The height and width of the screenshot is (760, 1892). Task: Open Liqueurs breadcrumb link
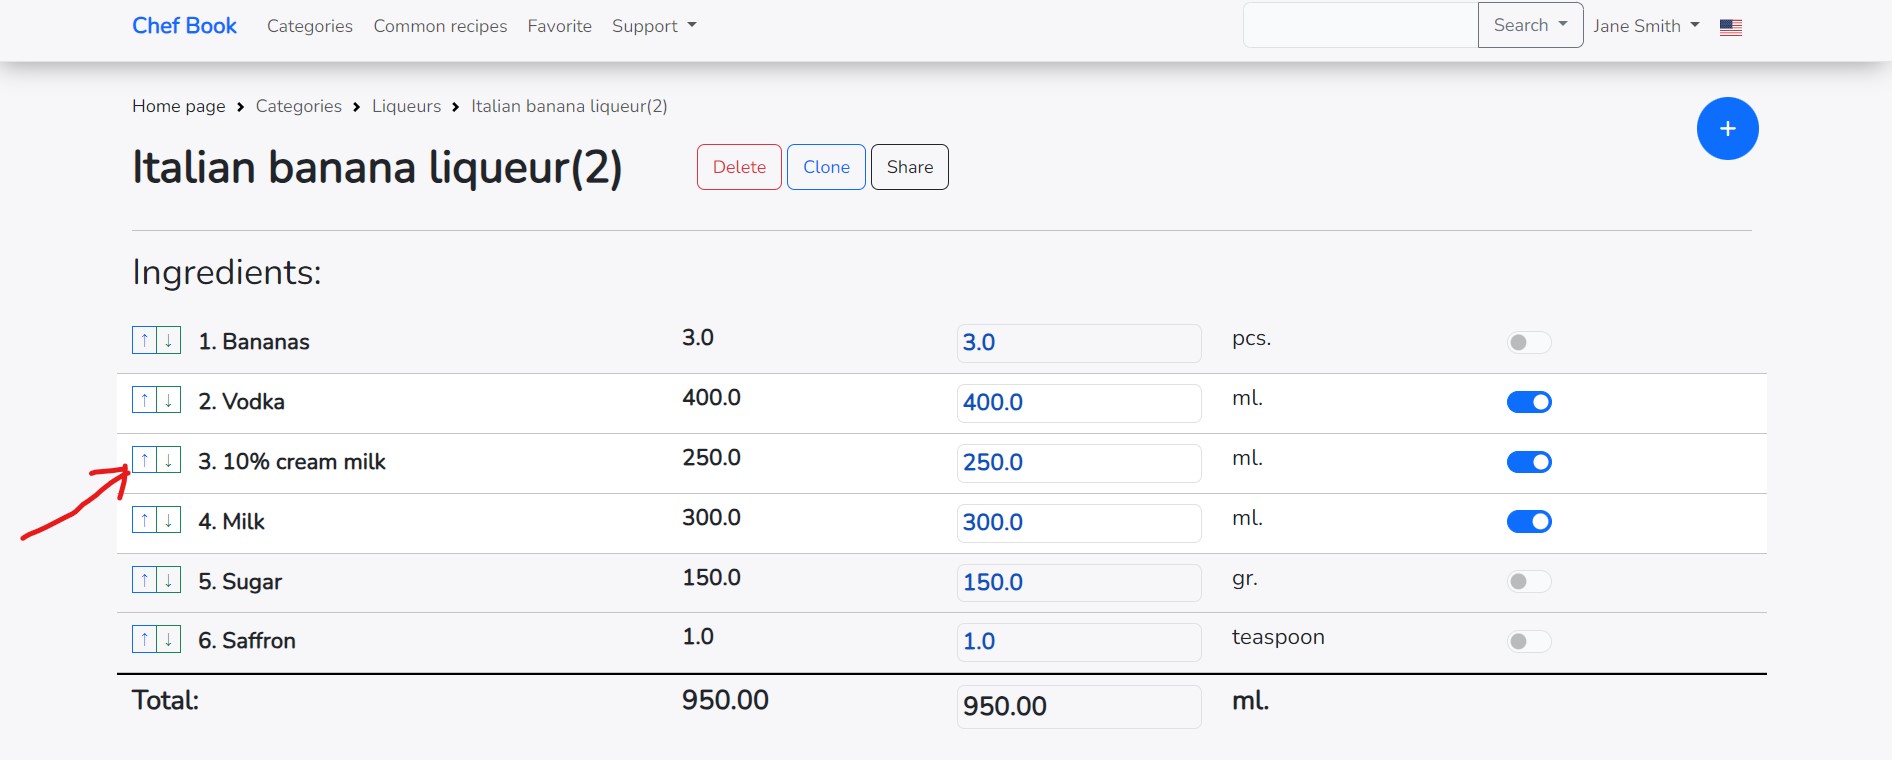point(406,106)
